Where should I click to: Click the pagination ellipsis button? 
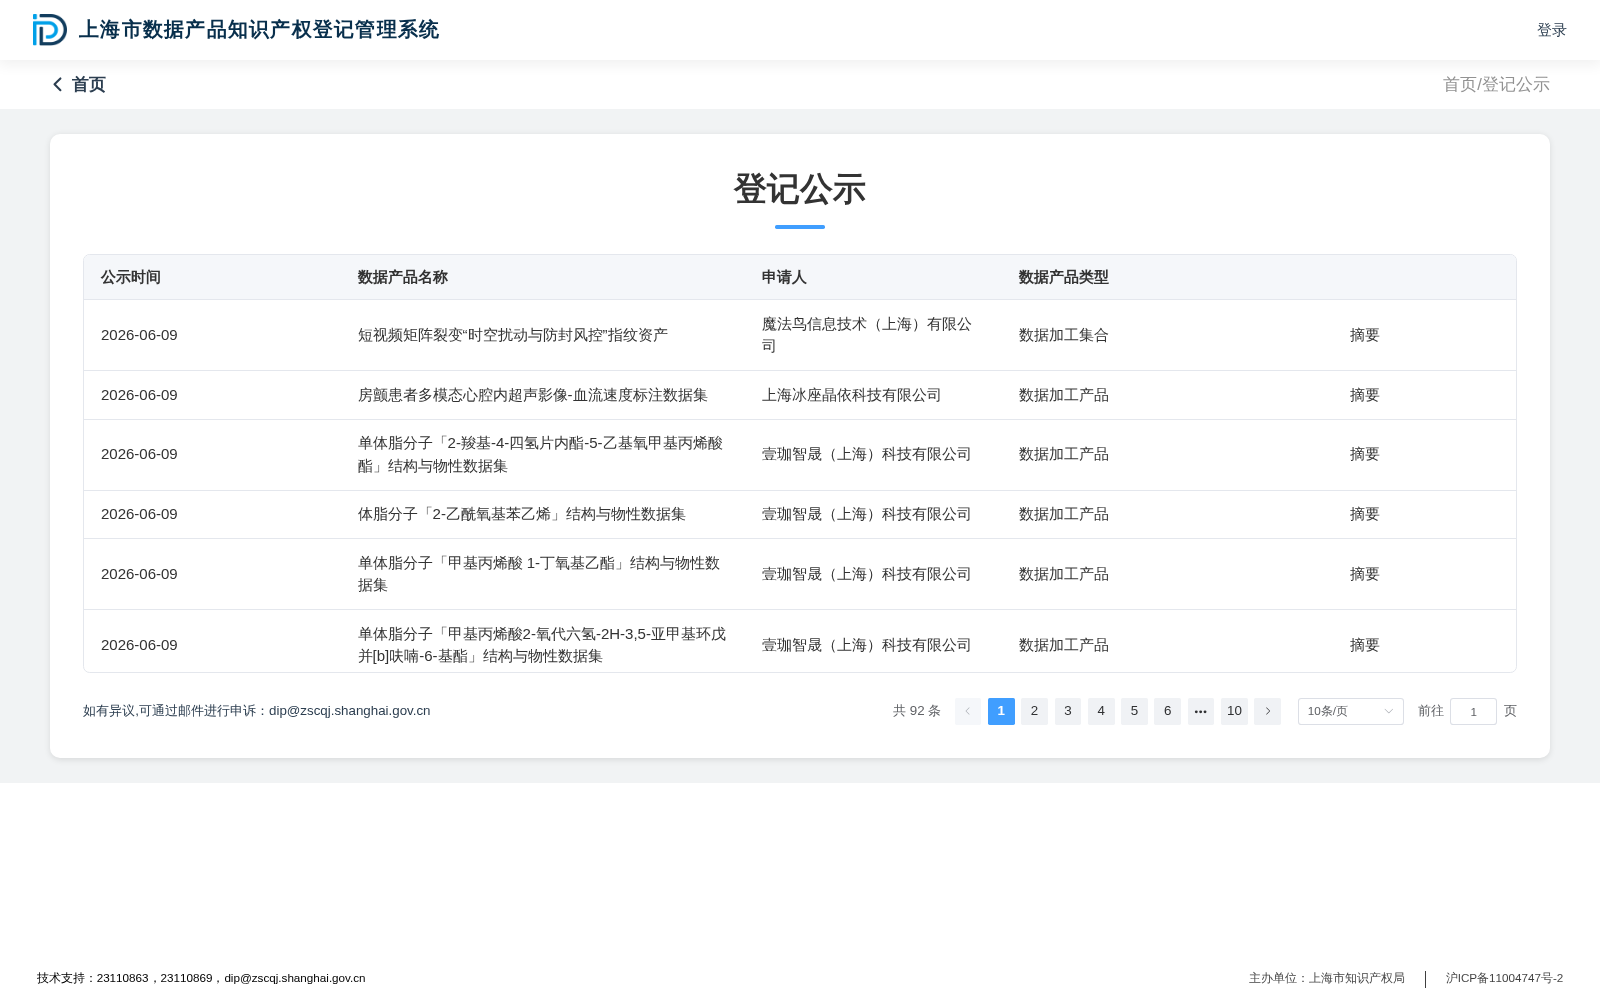pos(1201,711)
